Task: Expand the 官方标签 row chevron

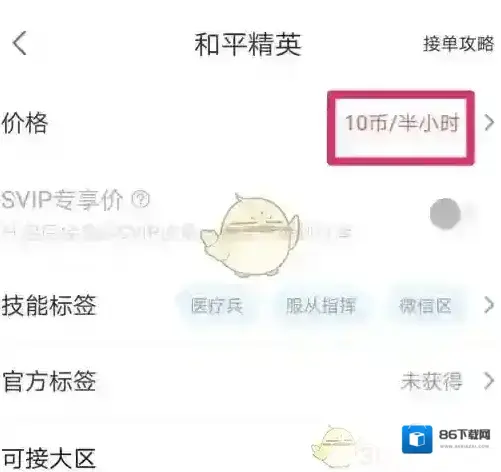Action: [x=489, y=381]
